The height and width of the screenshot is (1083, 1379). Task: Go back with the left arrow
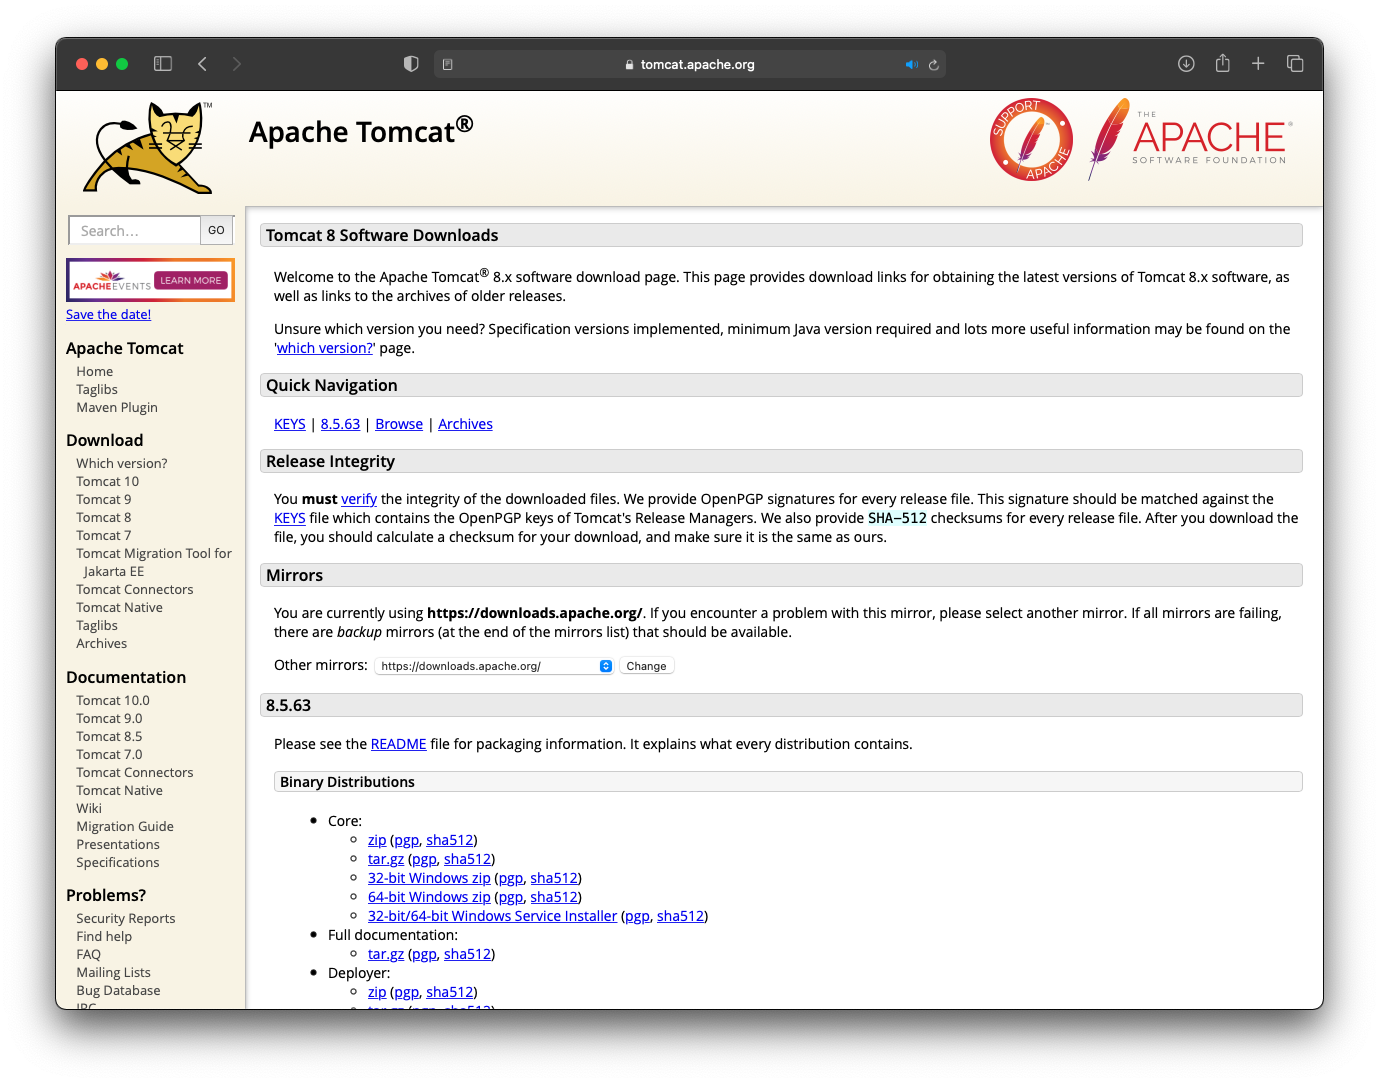[x=202, y=64]
